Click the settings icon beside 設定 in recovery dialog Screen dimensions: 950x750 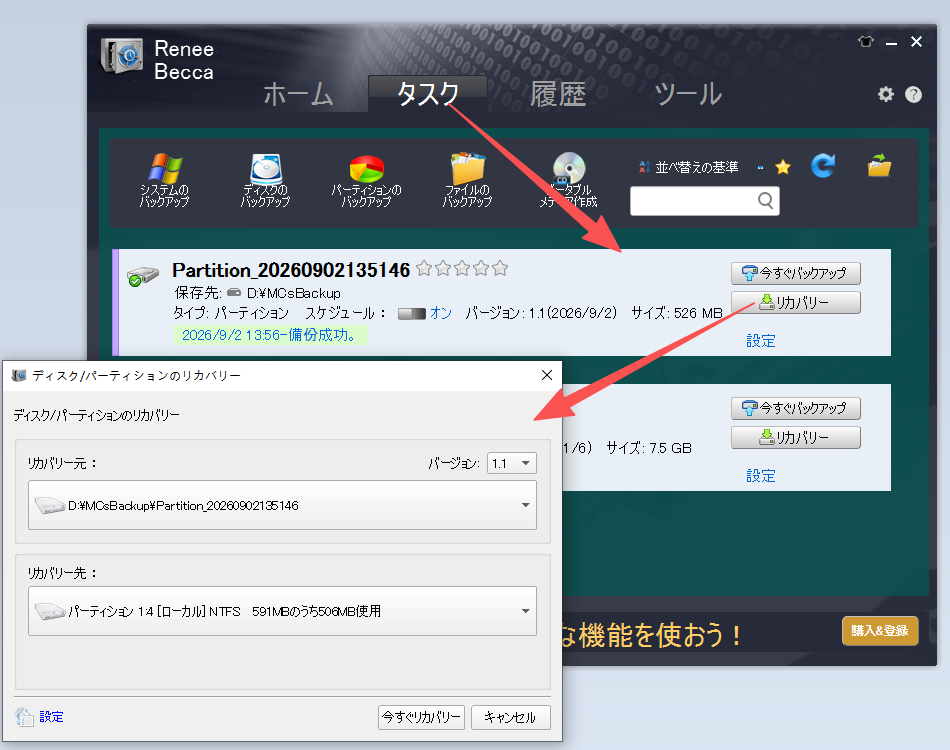pos(24,717)
